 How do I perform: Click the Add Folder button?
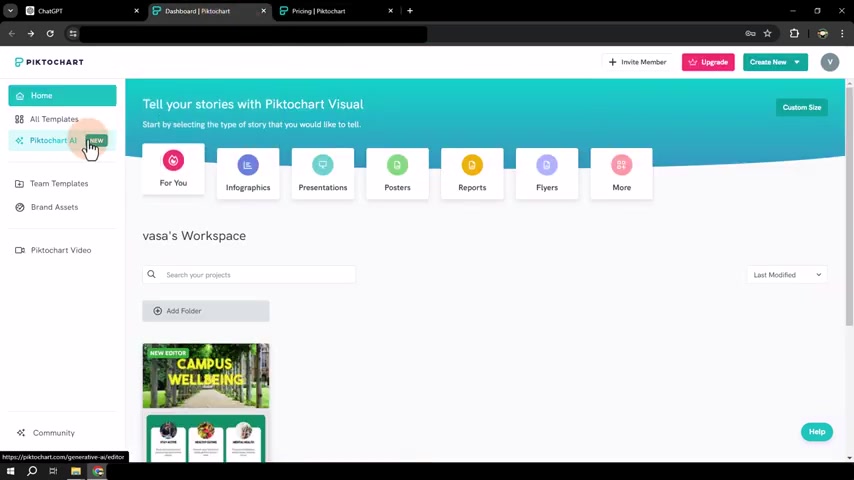pyautogui.click(x=206, y=311)
